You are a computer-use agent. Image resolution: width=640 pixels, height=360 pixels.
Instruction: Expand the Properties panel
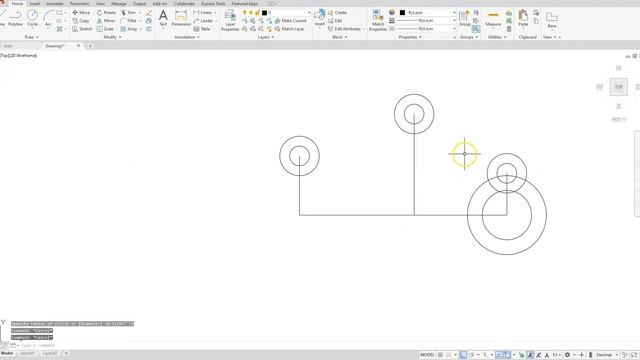[410, 37]
